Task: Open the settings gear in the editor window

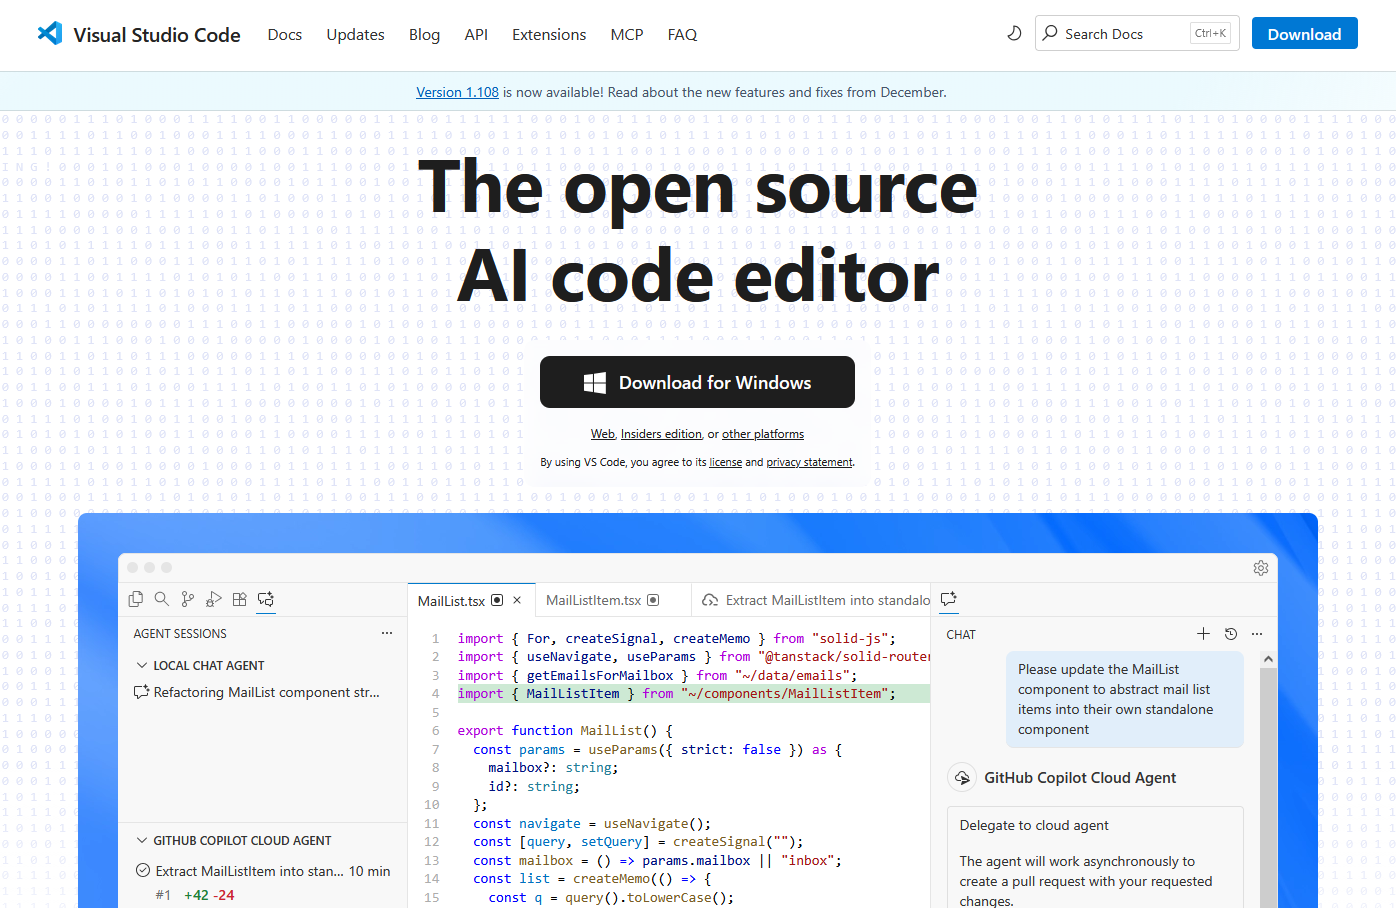Action: point(1260,567)
